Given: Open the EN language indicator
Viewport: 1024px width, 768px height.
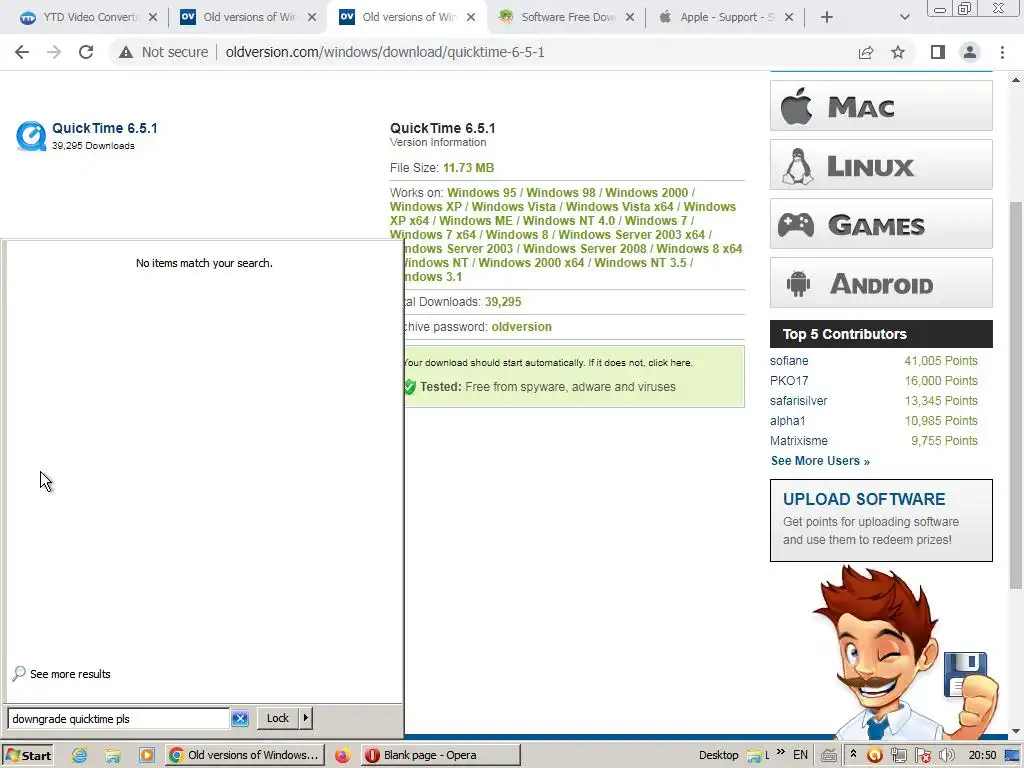Looking at the screenshot, I should tap(800, 756).
